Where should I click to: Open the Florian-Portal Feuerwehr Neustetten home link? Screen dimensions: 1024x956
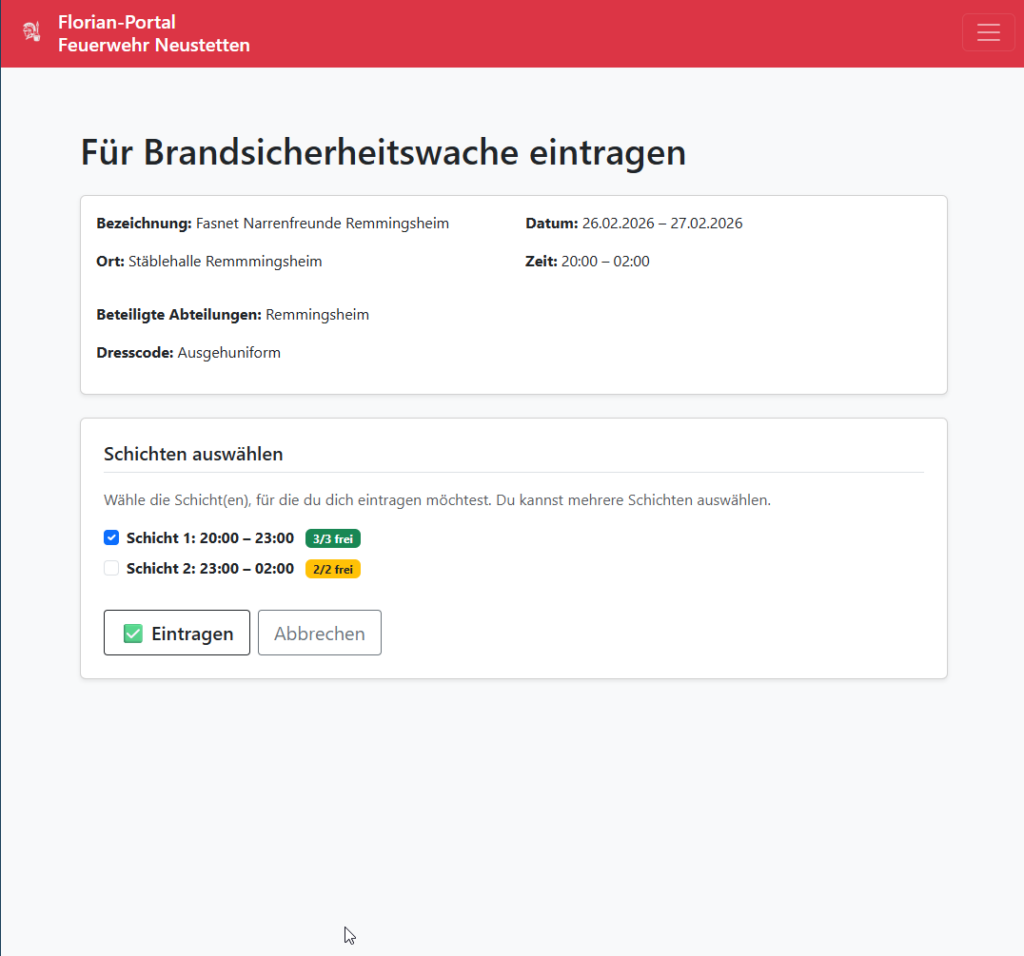pyautogui.click(x=153, y=33)
